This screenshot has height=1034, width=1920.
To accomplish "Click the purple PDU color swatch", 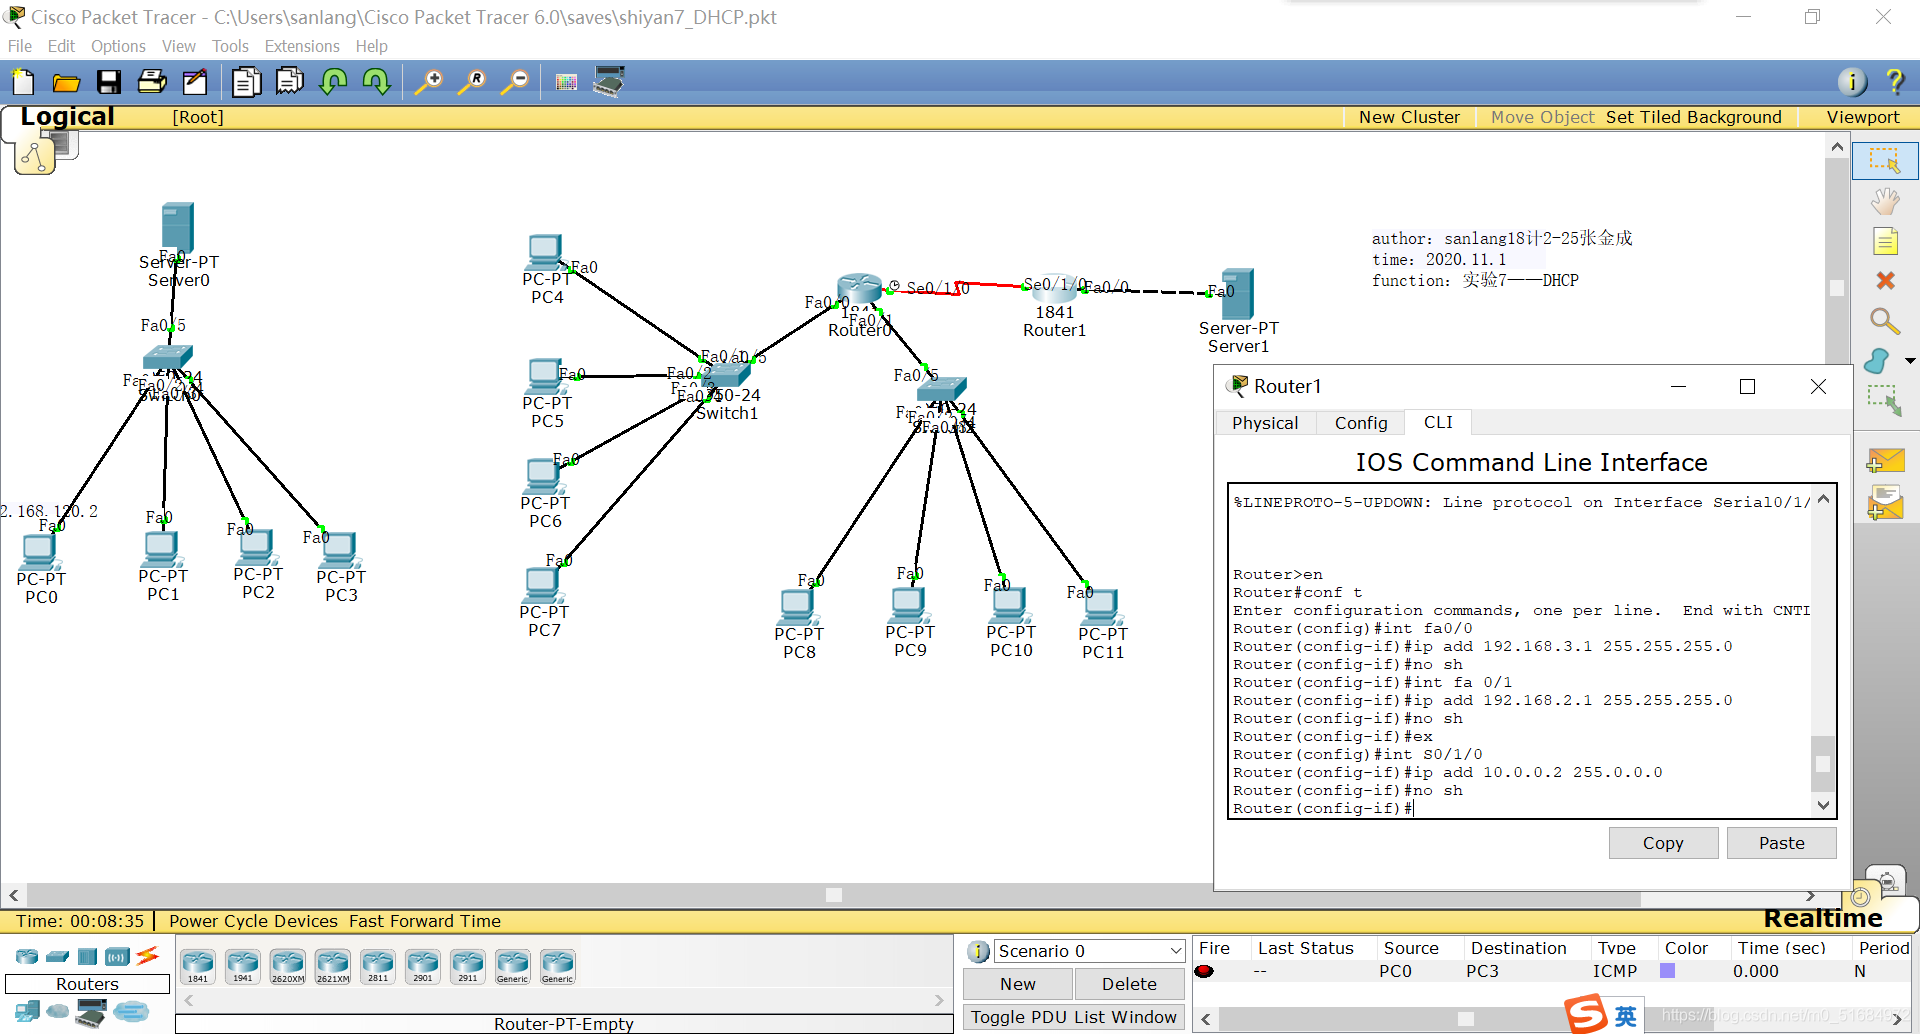I will pos(1667,971).
